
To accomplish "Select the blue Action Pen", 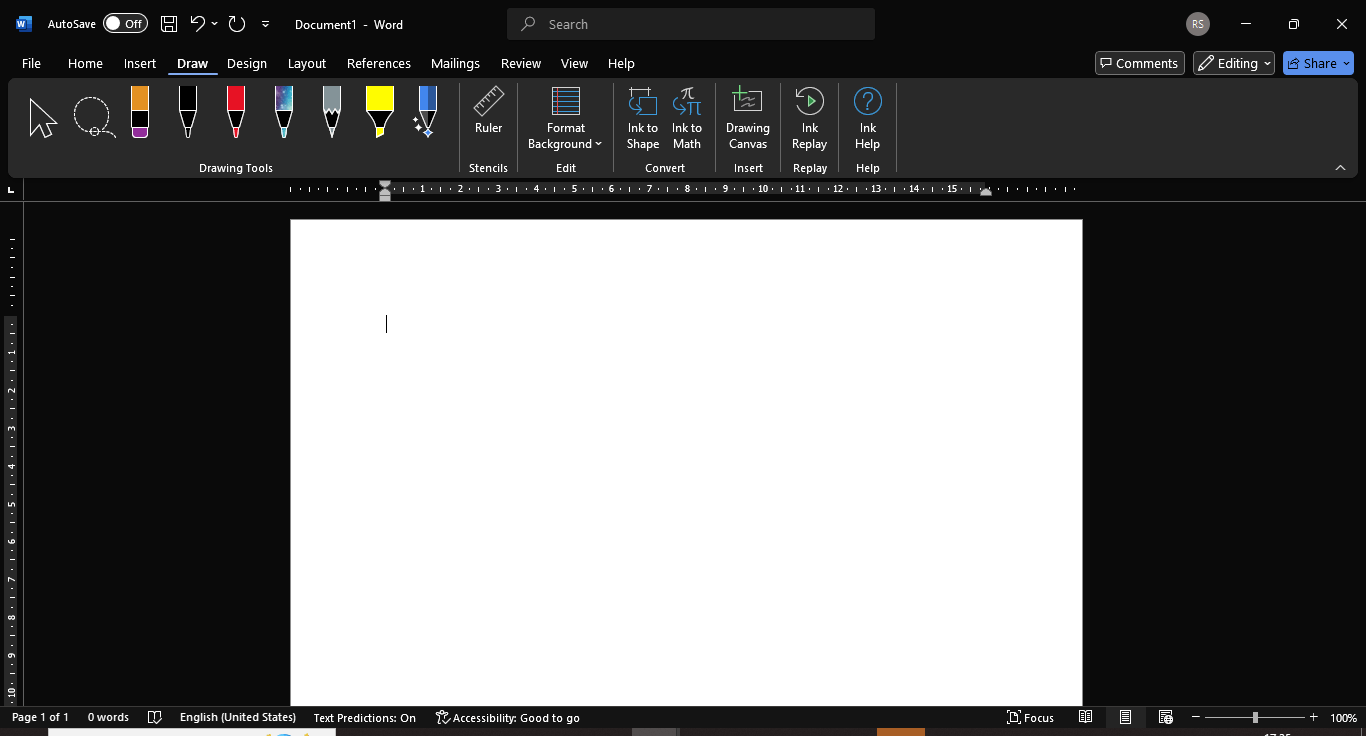I will 426,112.
